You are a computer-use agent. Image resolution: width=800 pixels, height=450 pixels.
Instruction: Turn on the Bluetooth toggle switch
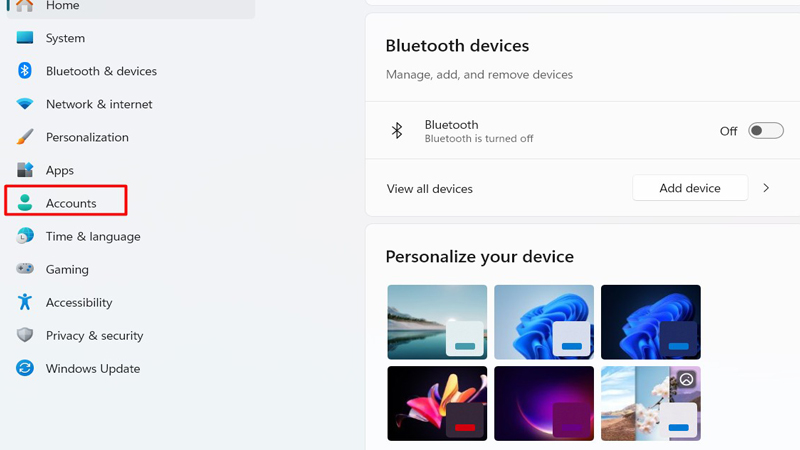click(x=766, y=131)
